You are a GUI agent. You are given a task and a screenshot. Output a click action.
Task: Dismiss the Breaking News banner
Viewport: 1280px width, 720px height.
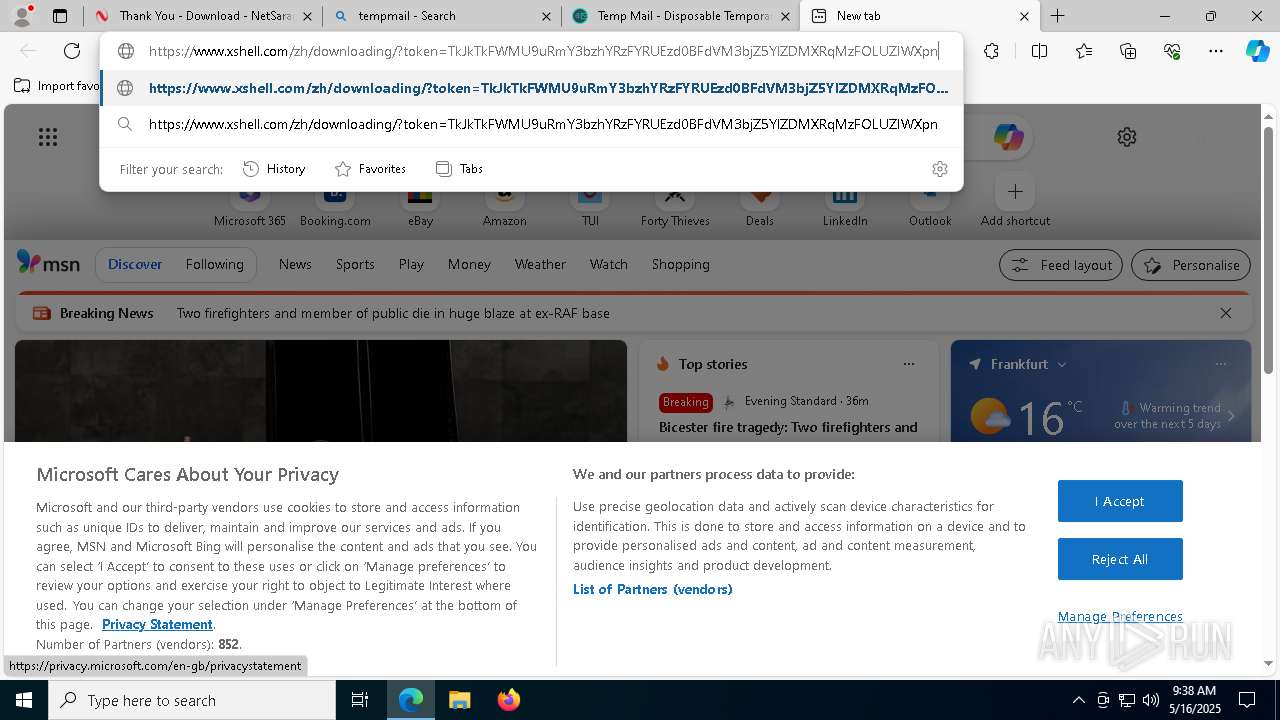(x=1226, y=313)
